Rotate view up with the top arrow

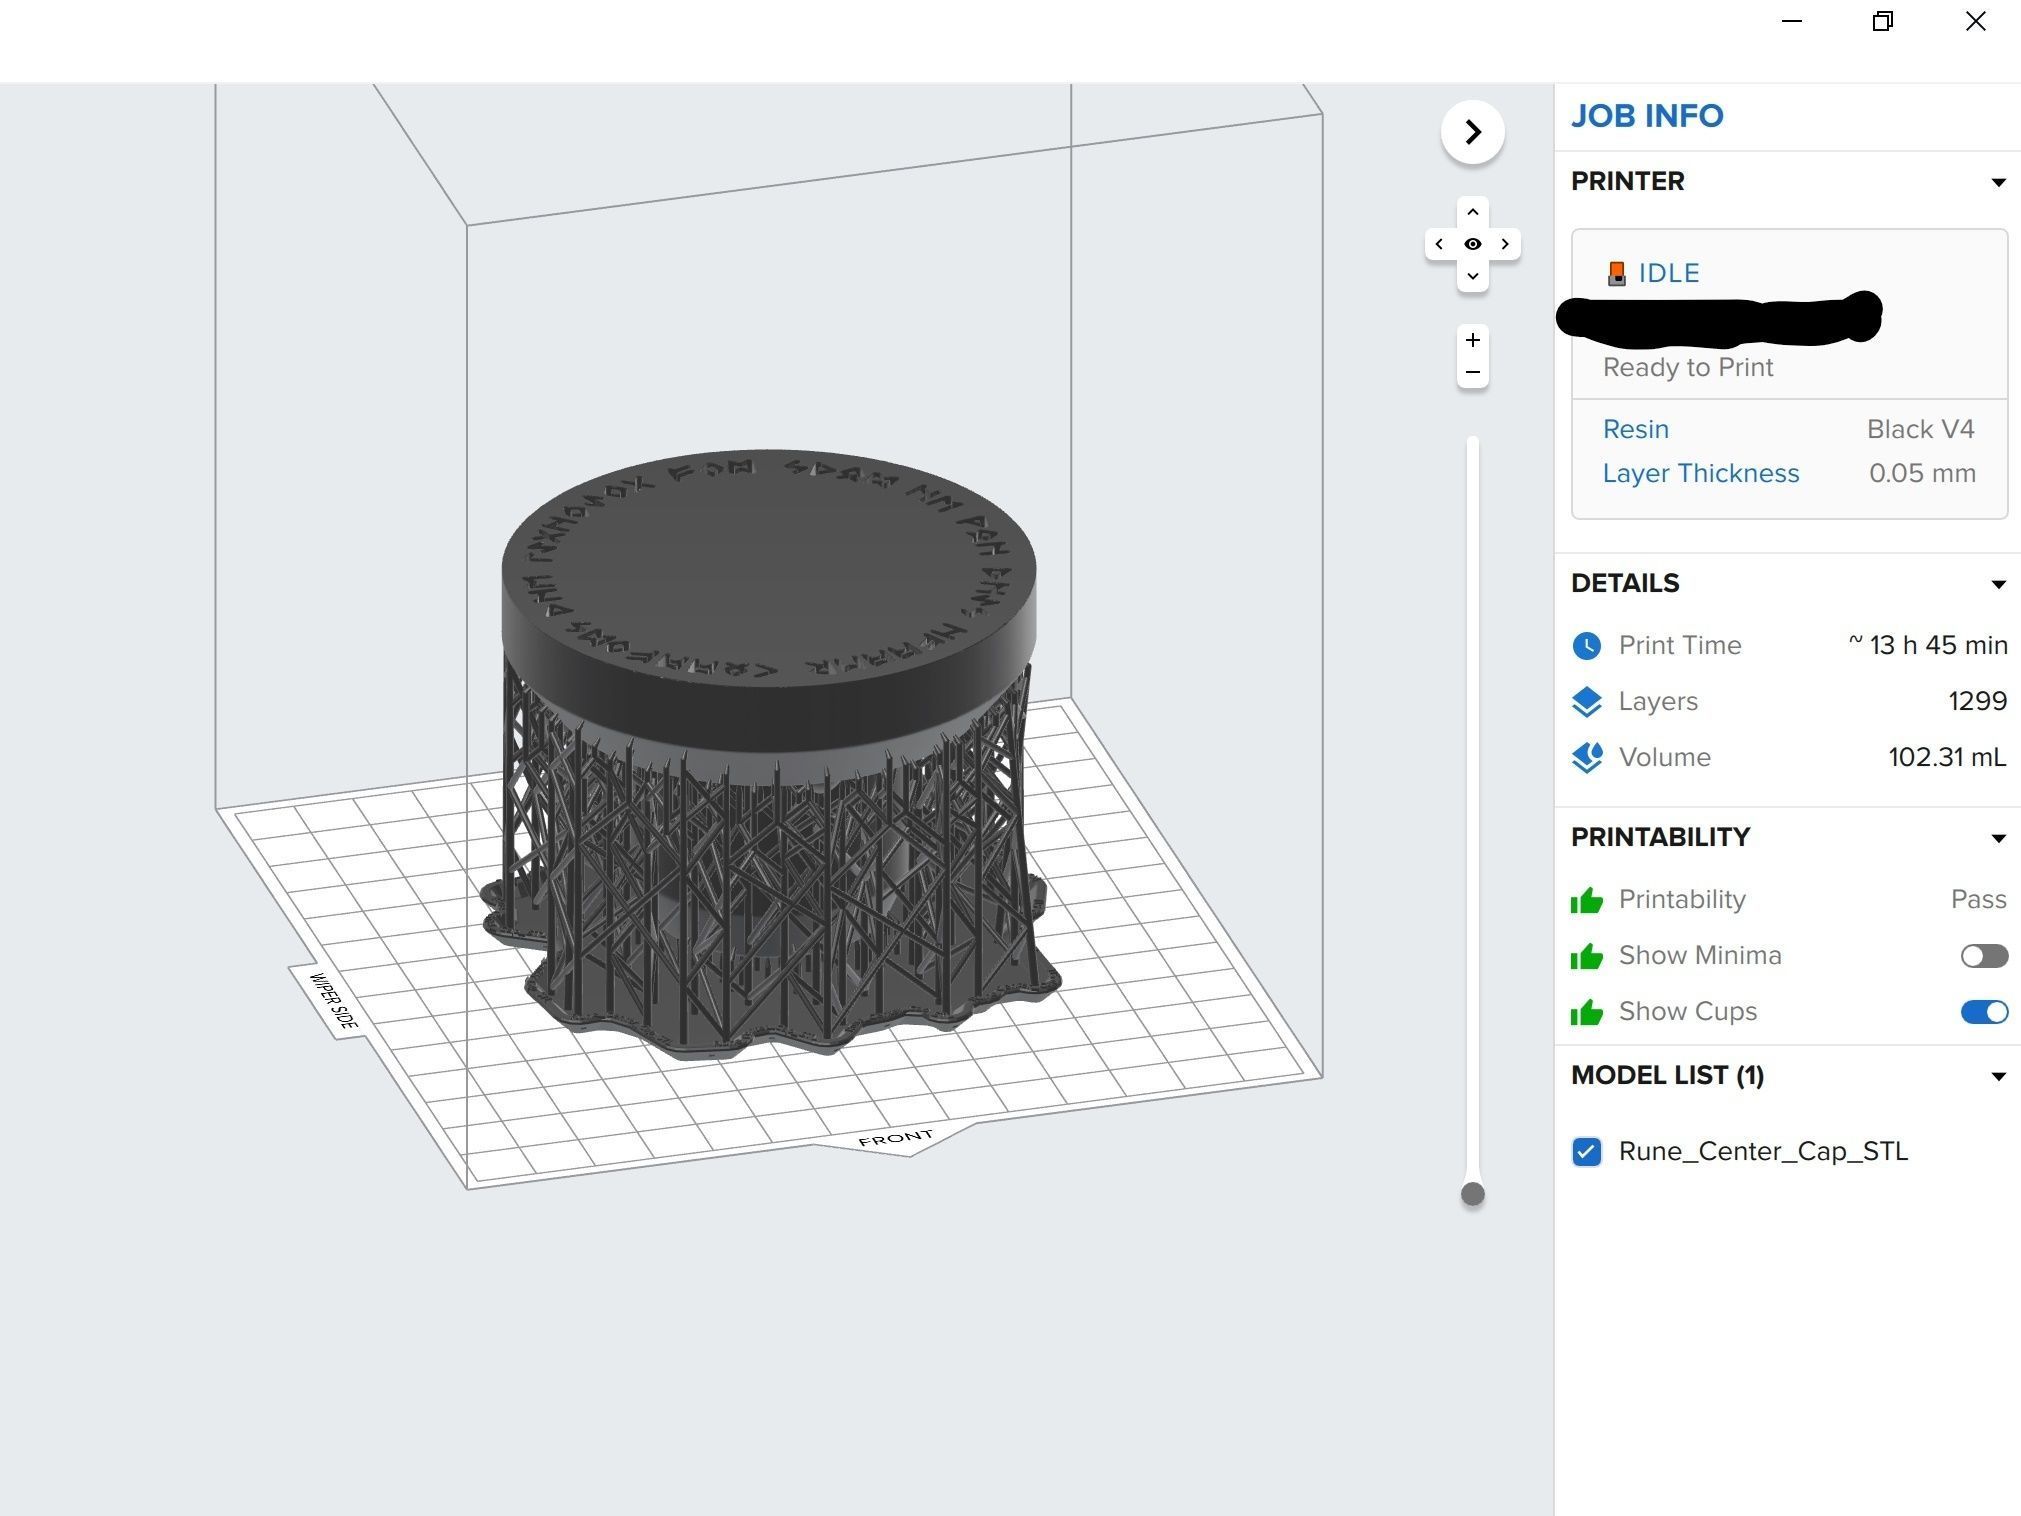click(1472, 212)
